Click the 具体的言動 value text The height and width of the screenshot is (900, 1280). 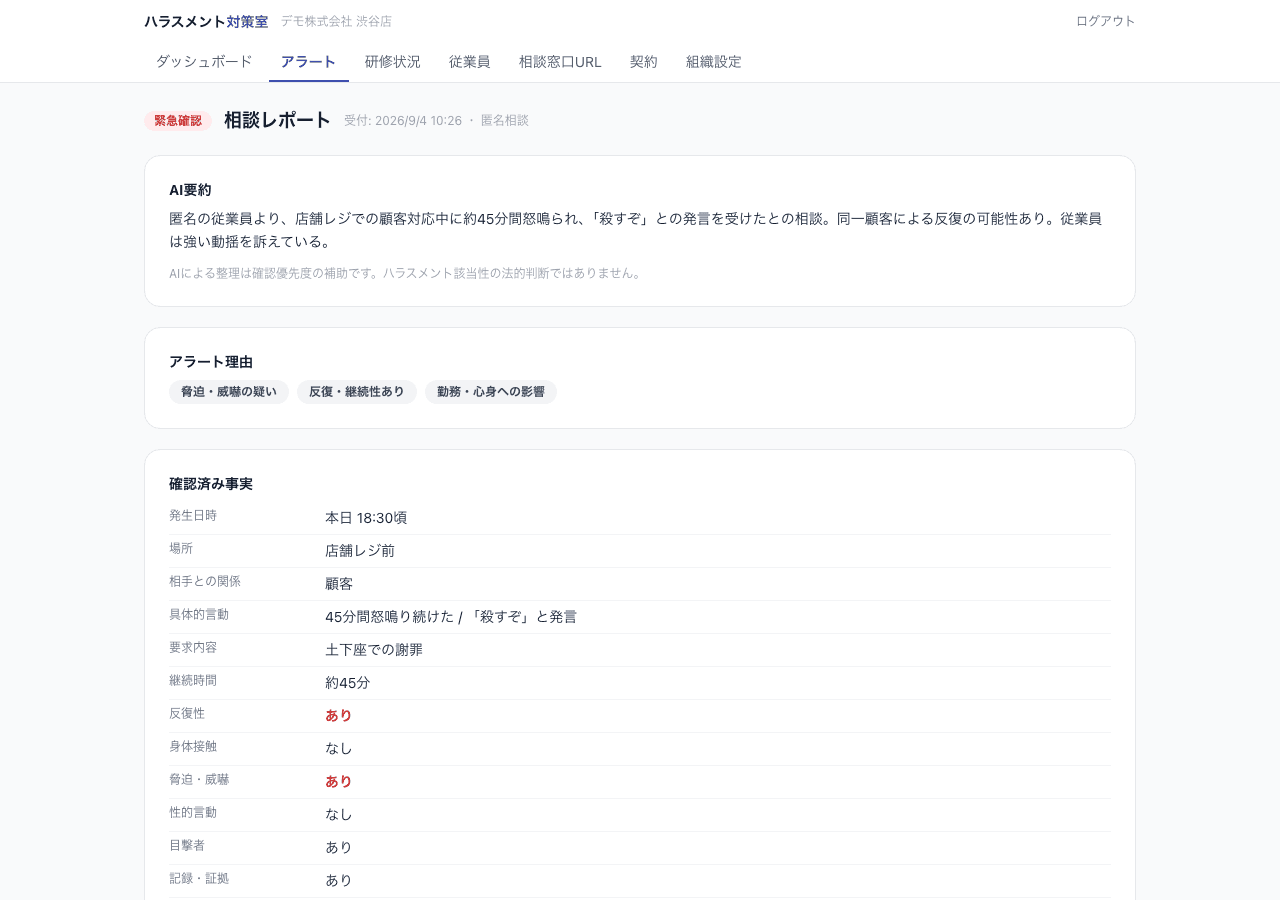451,617
